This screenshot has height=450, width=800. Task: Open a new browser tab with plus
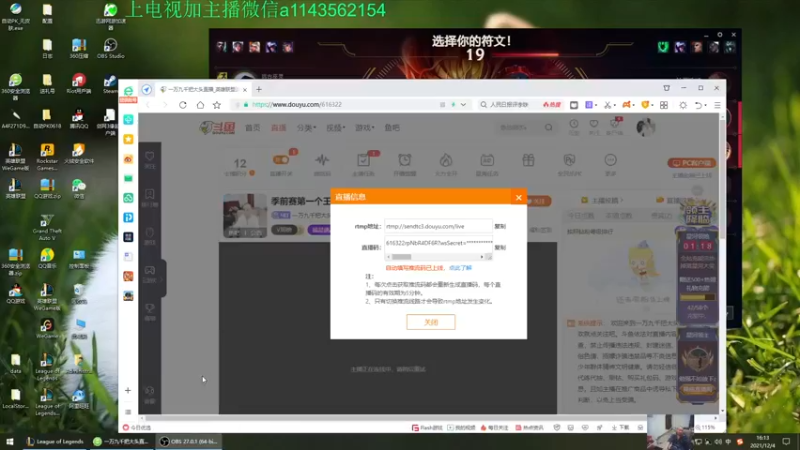click(259, 89)
